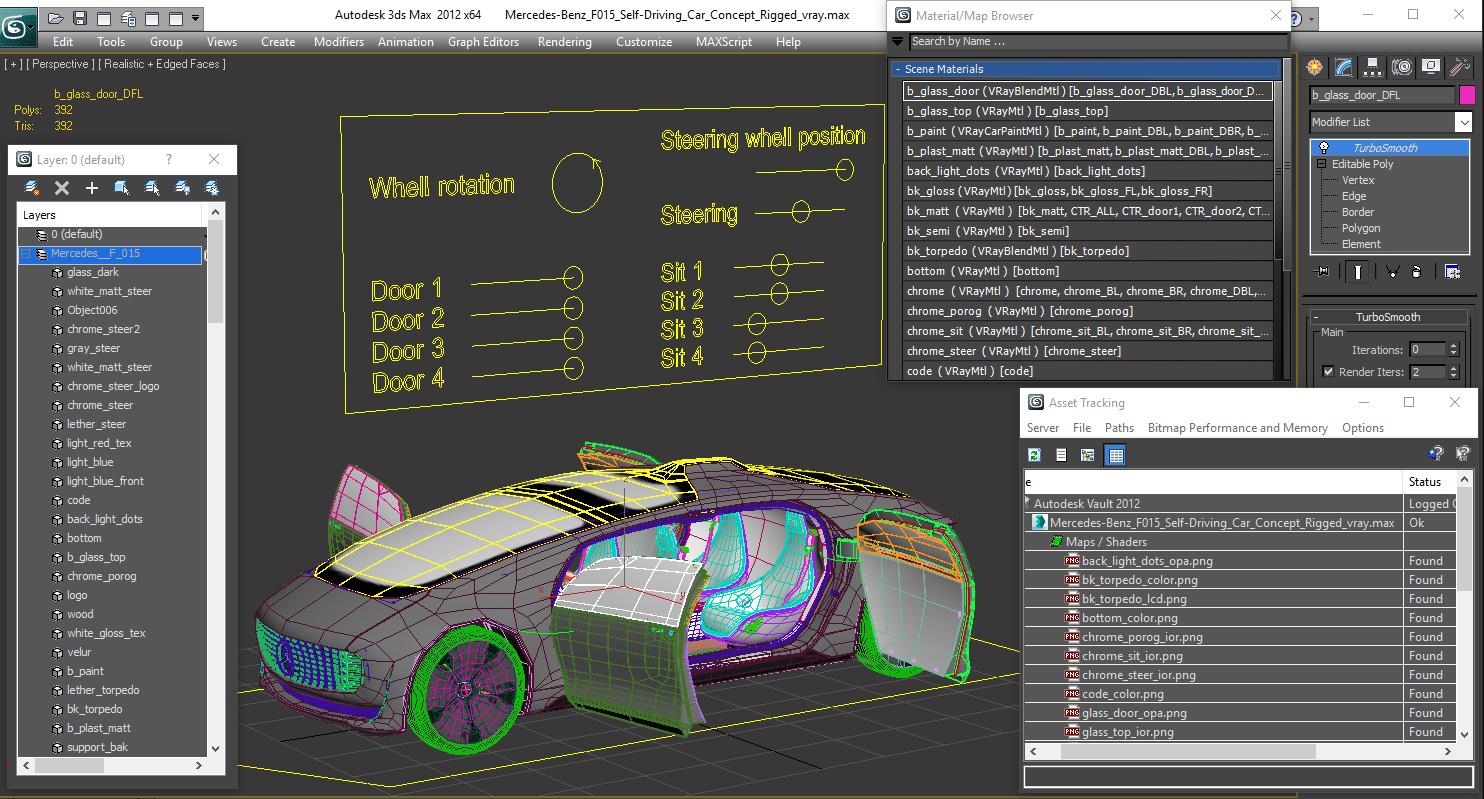Click Status Log list icon in Asset Tracking
This screenshot has width=1484, height=799.
tap(1061, 455)
